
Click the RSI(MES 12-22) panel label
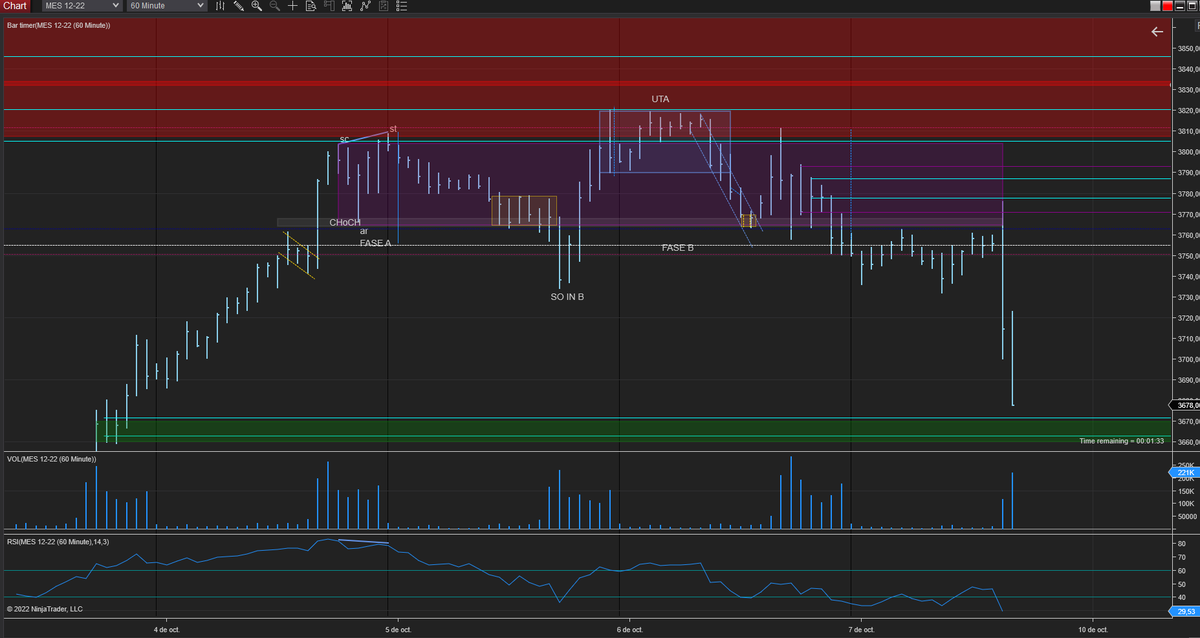click(x=57, y=541)
